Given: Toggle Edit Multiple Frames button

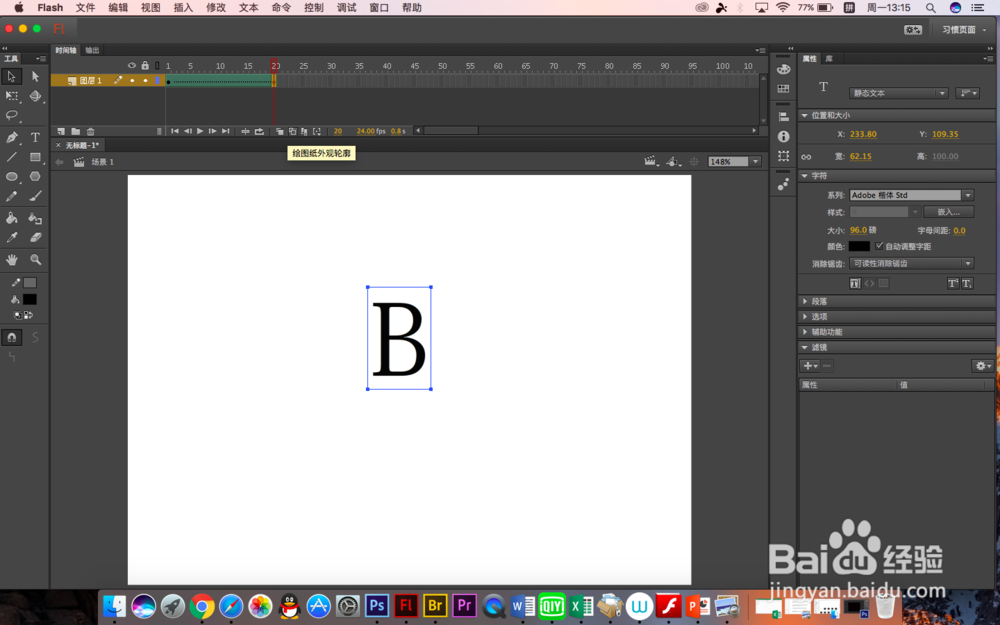Looking at the screenshot, I should click(304, 131).
